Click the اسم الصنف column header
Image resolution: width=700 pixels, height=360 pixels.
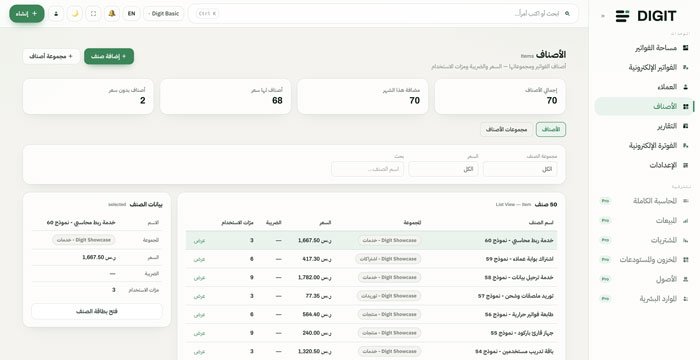[x=541, y=222]
